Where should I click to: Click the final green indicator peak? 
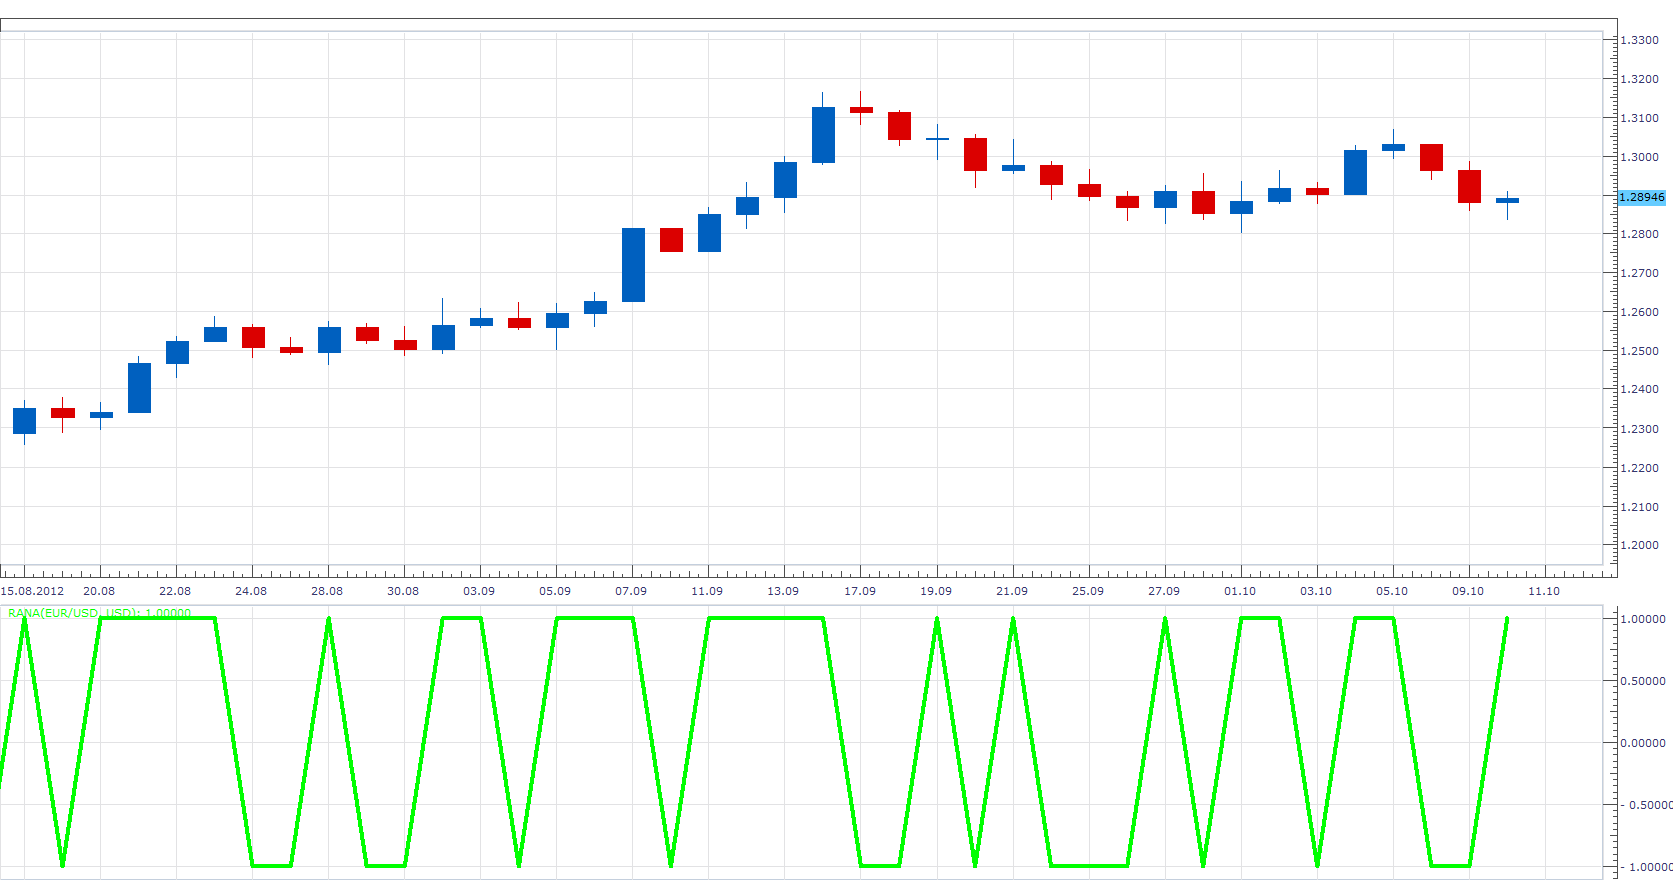[1507, 619]
